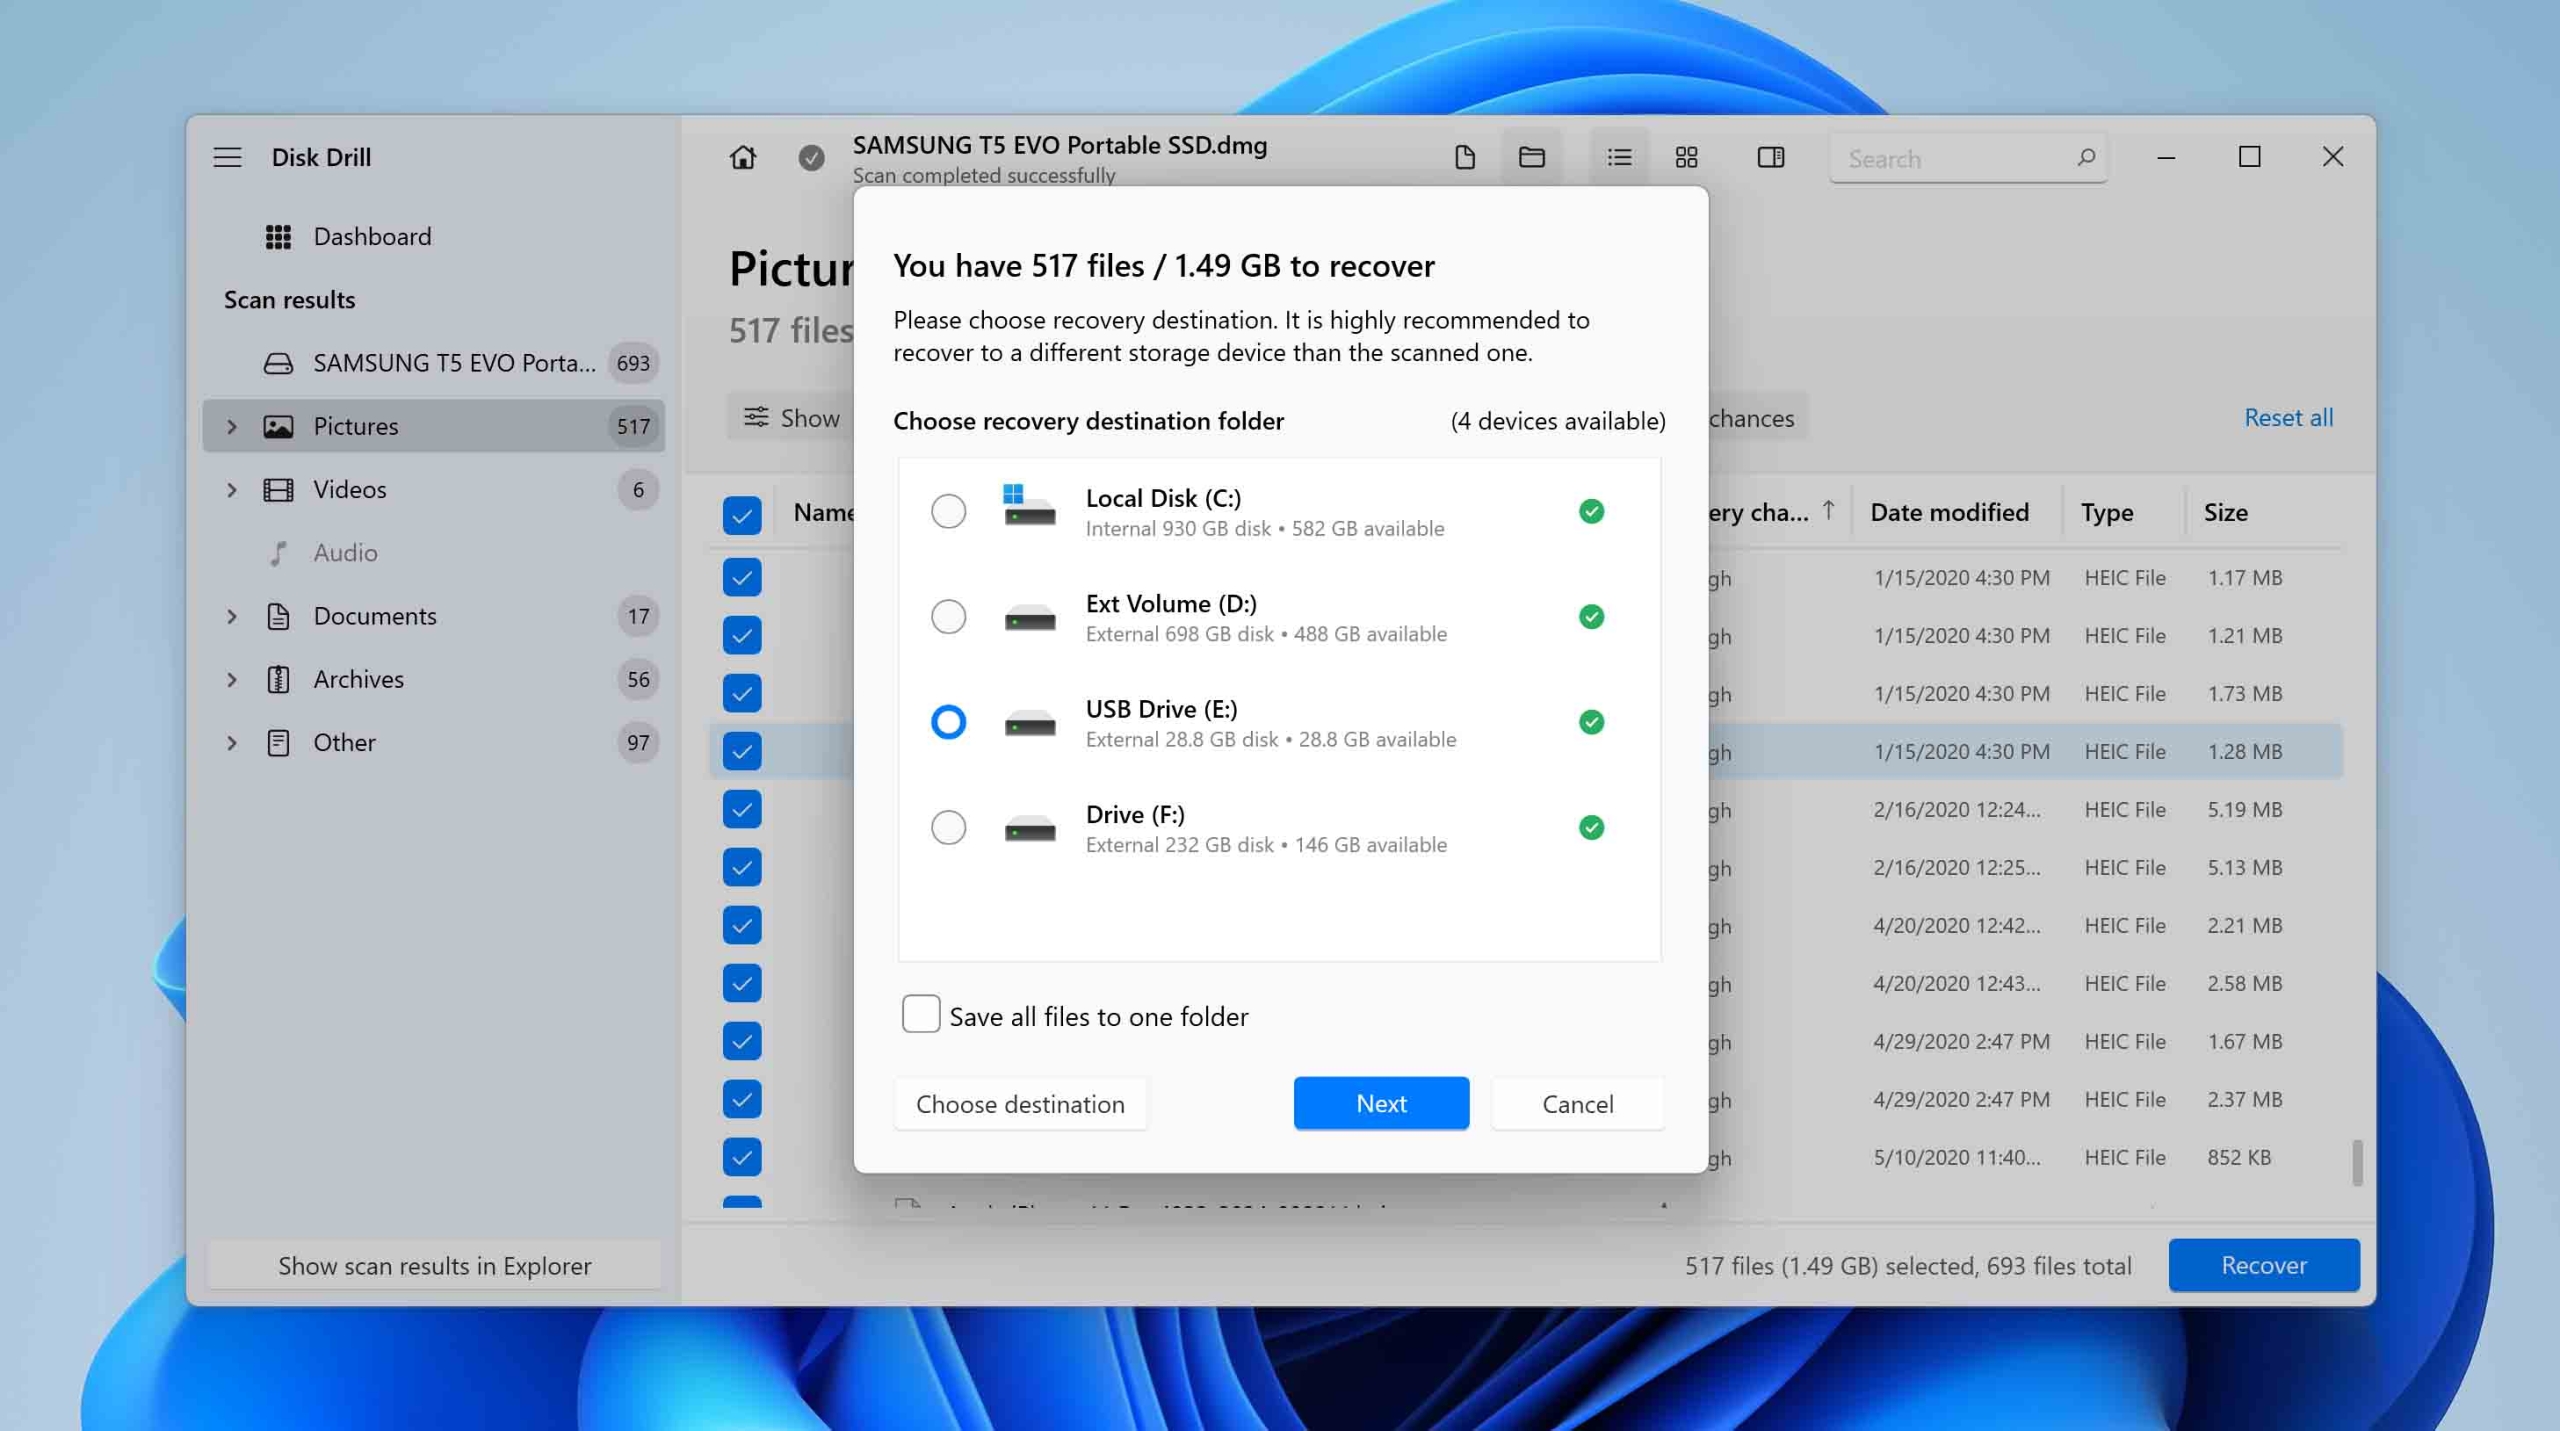Choose Drive (F:) radio button
Image resolution: width=2560 pixels, height=1431 pixels.
(948, 827)
